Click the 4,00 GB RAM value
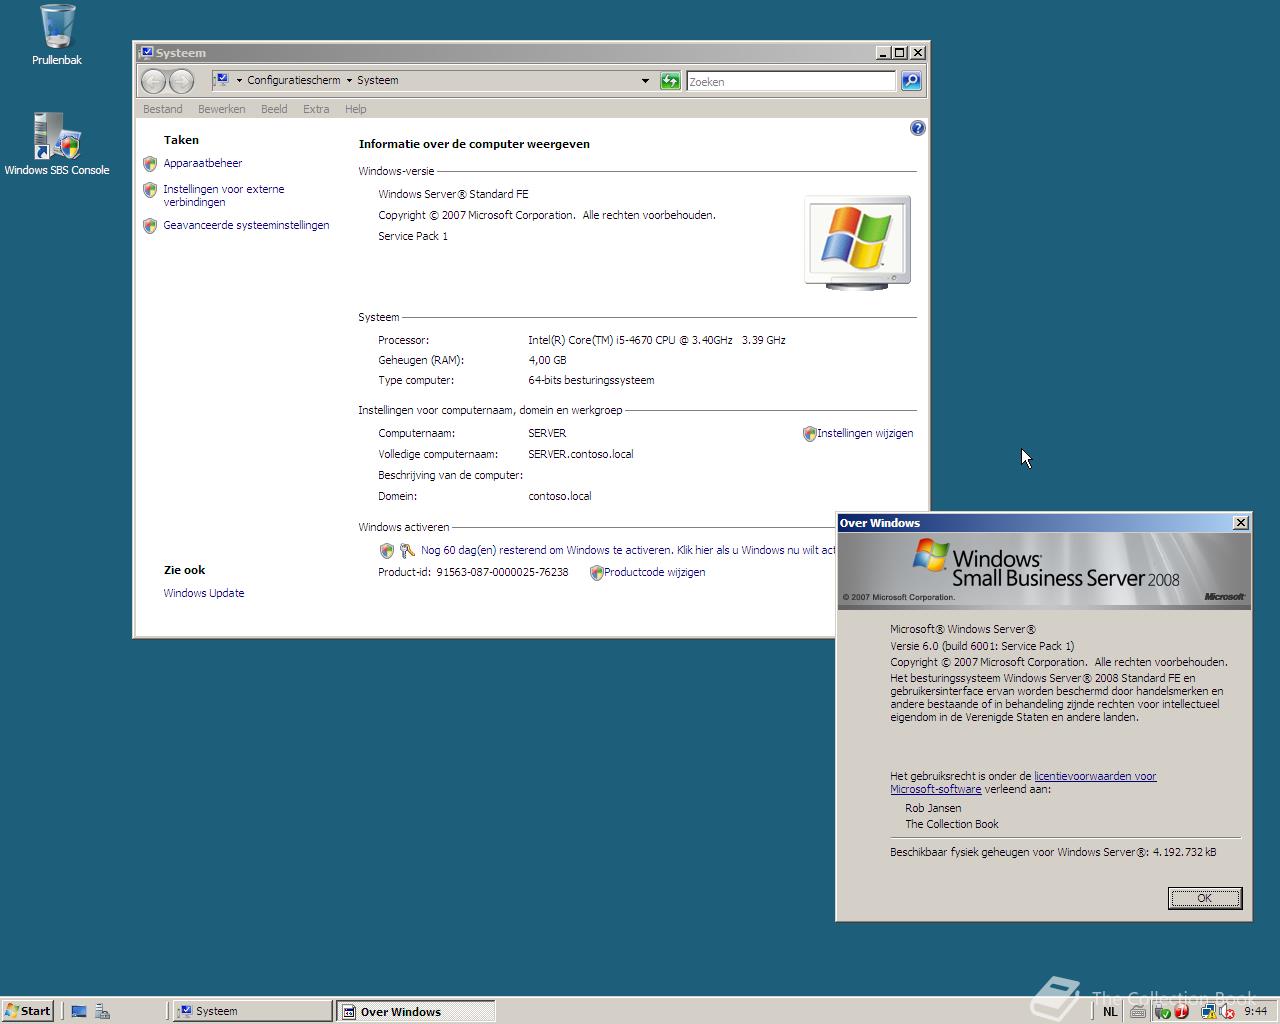The height and width of the screenshot is (1024, 1280). coord(547,360)
